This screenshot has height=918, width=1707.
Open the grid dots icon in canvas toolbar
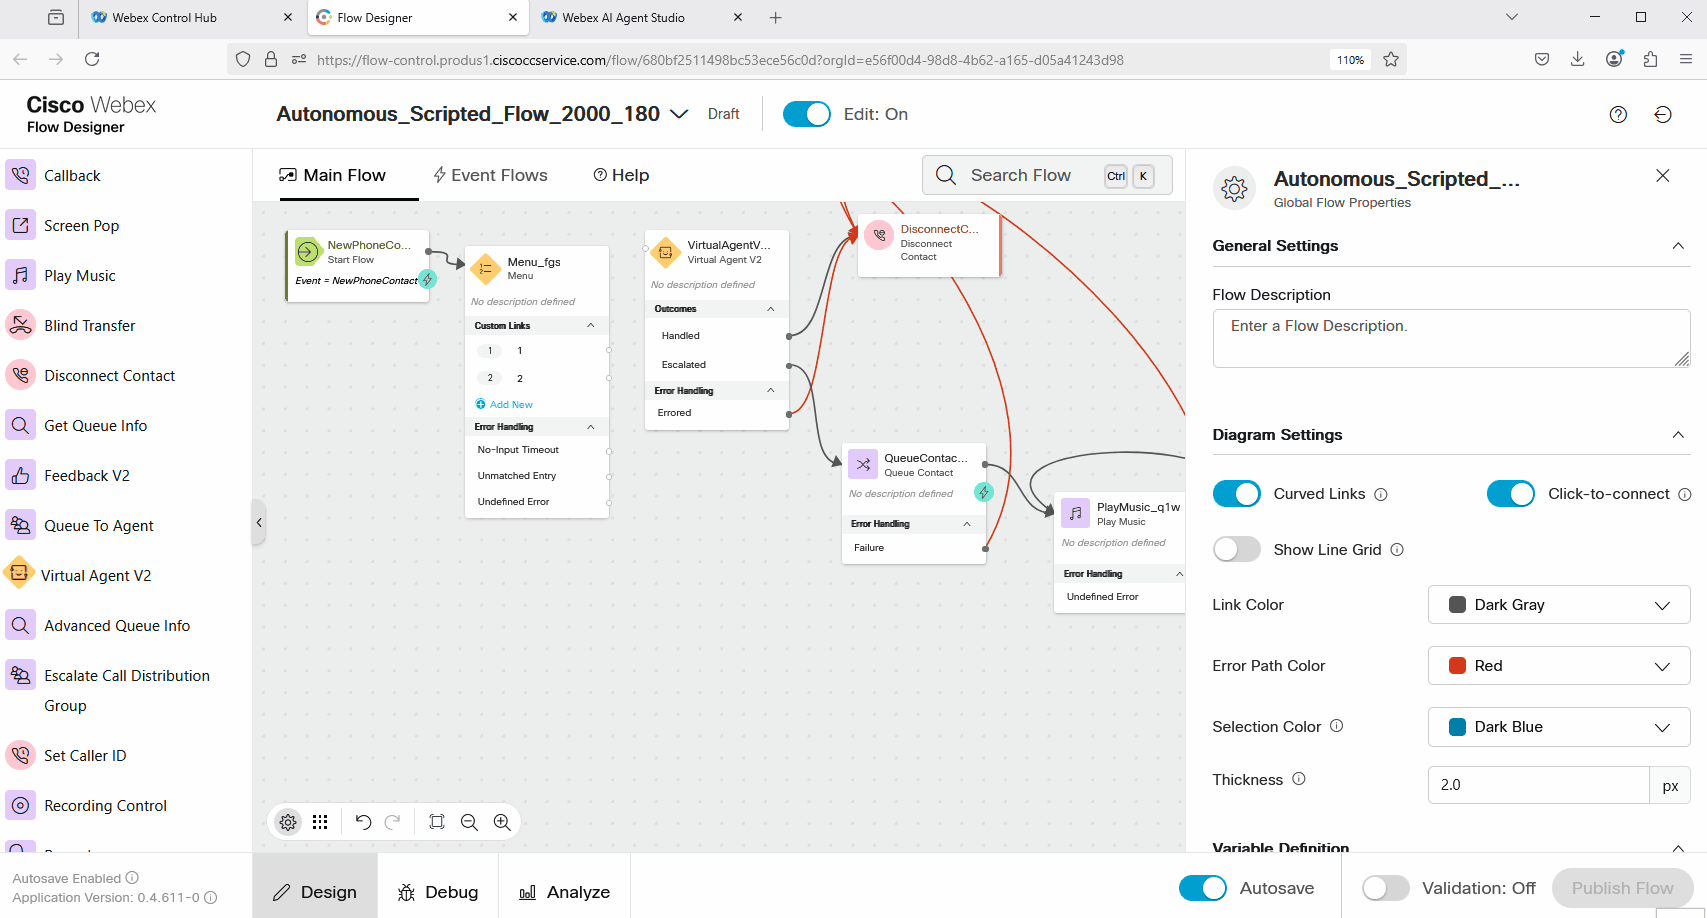[320, 822]
